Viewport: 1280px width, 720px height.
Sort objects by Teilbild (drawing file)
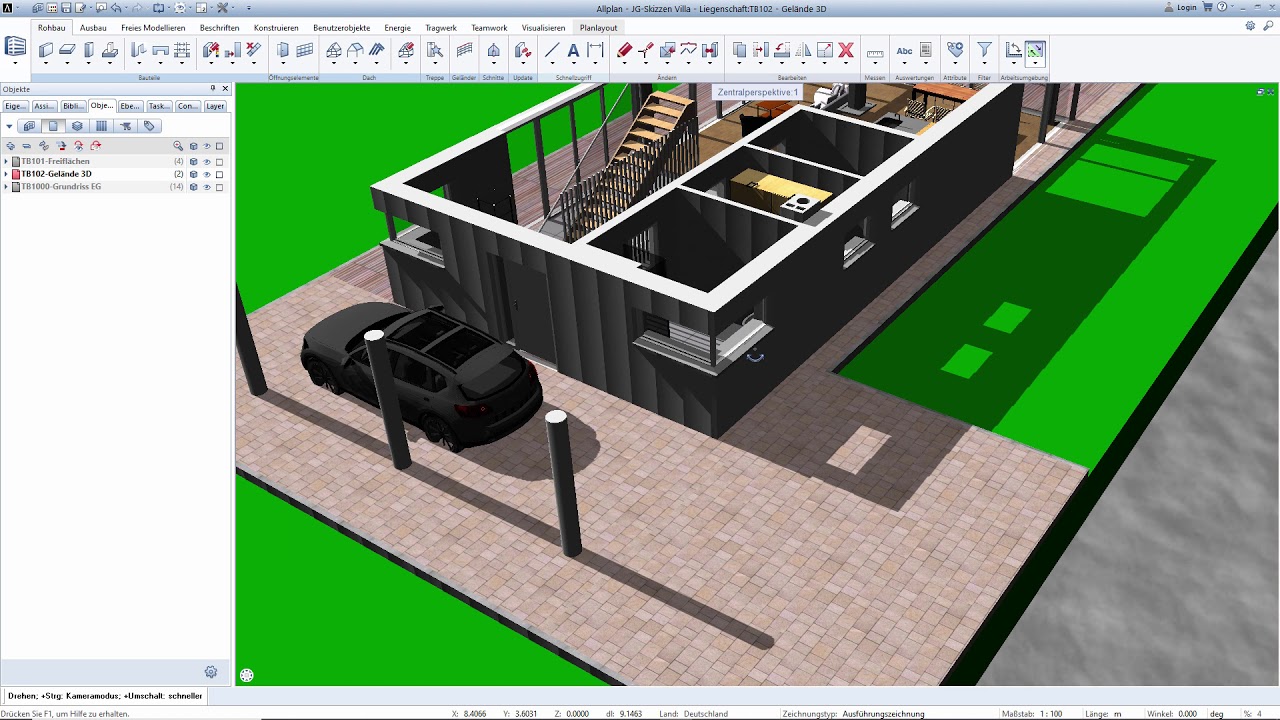(x=53, y=126)
